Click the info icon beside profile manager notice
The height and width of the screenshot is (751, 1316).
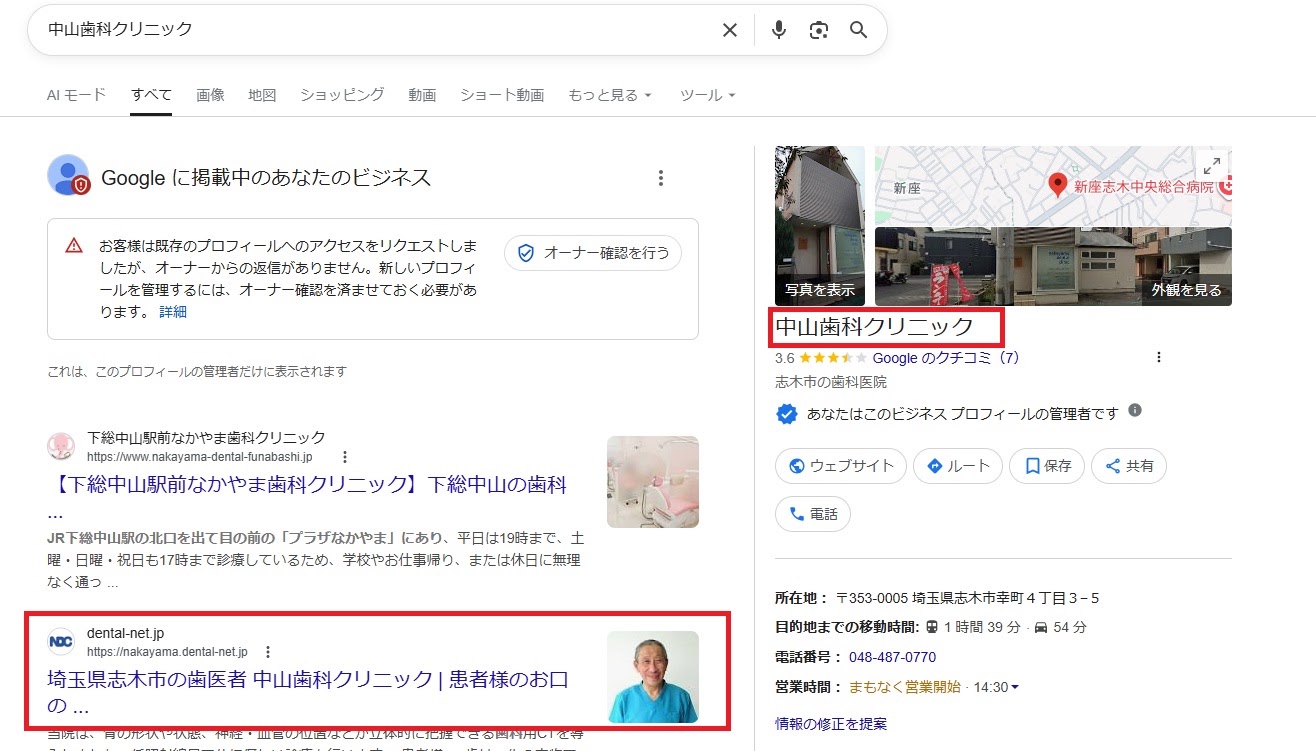pyautogui.click(x=1135, y=411)
